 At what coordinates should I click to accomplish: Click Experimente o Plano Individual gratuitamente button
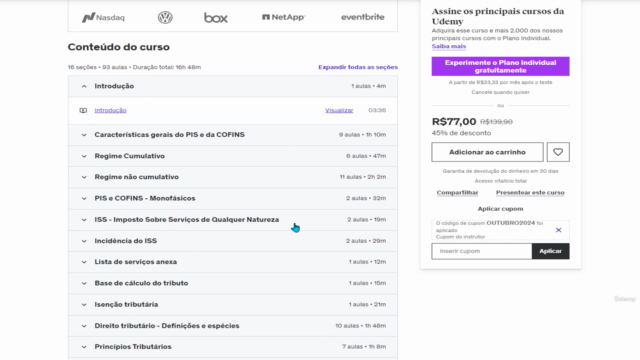(500, 66)
